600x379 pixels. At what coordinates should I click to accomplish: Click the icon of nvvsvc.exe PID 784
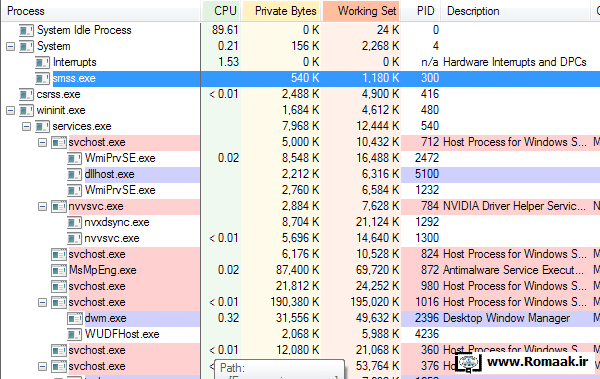[59, 207]
